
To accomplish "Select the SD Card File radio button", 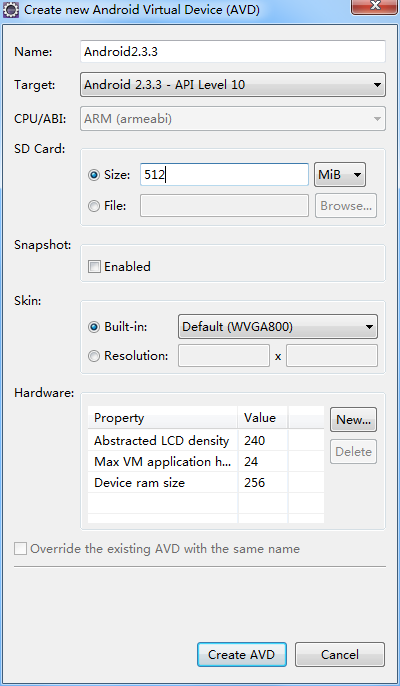I will [x=94, y=206].
